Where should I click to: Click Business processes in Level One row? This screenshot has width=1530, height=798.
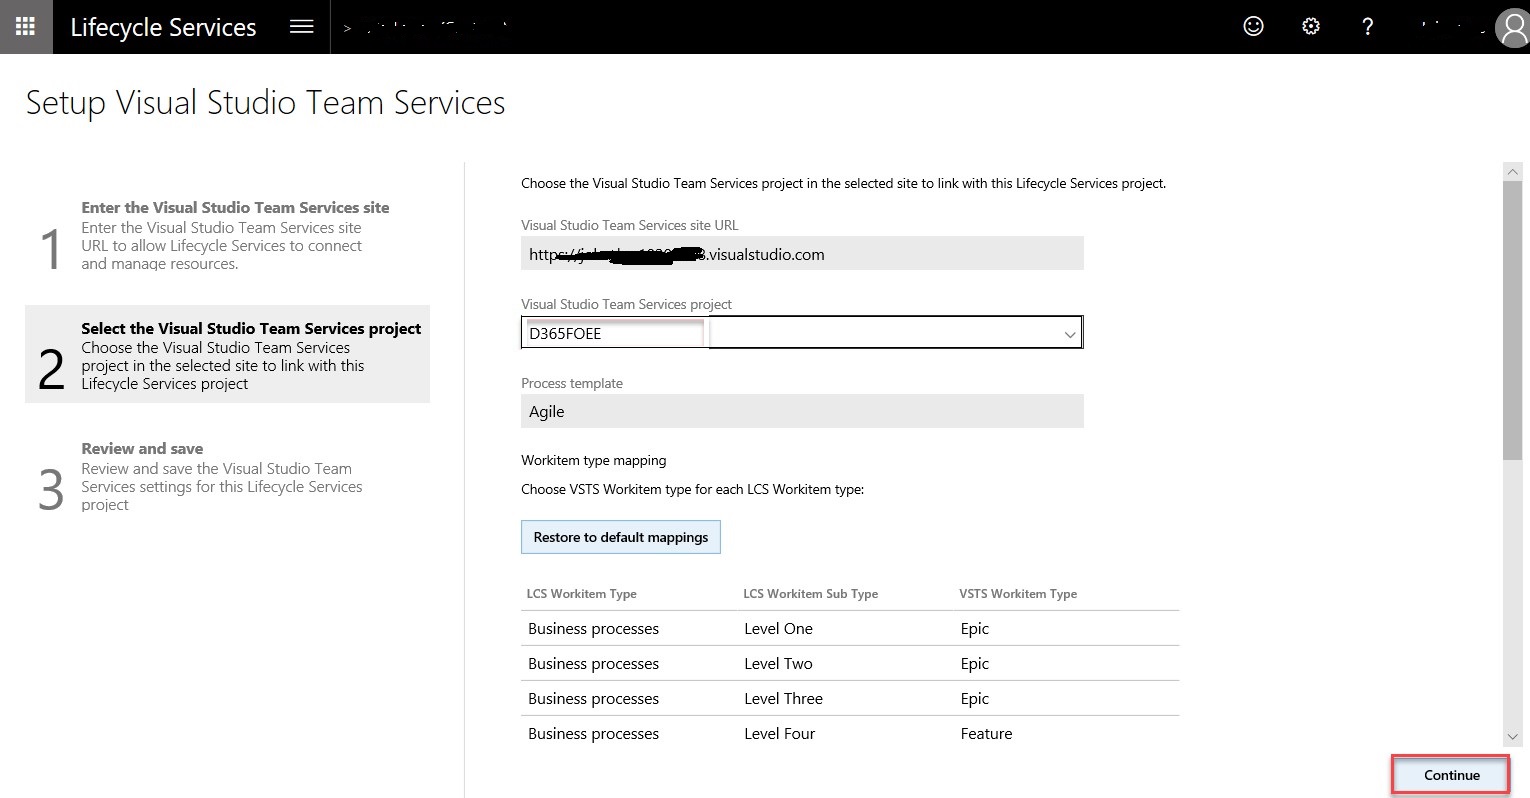(x=593, y=629)
